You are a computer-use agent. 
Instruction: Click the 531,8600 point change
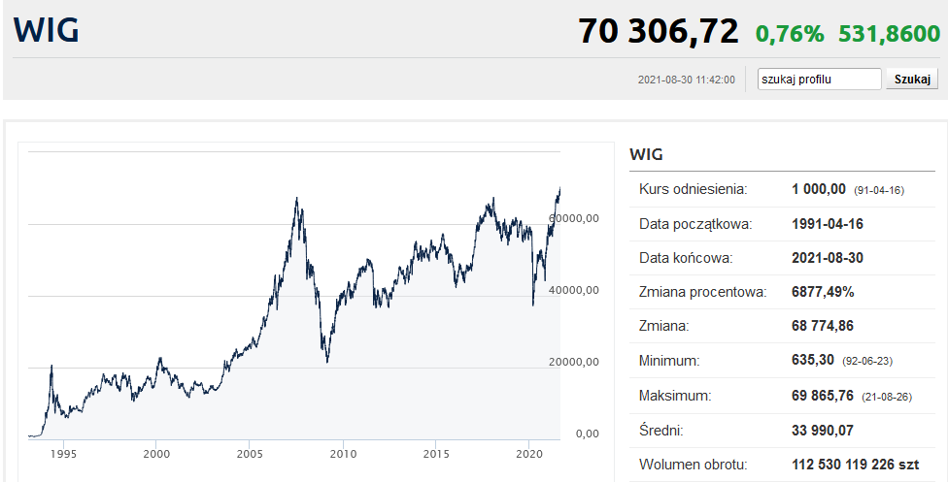pyautogui.click(x=889, y=33)
